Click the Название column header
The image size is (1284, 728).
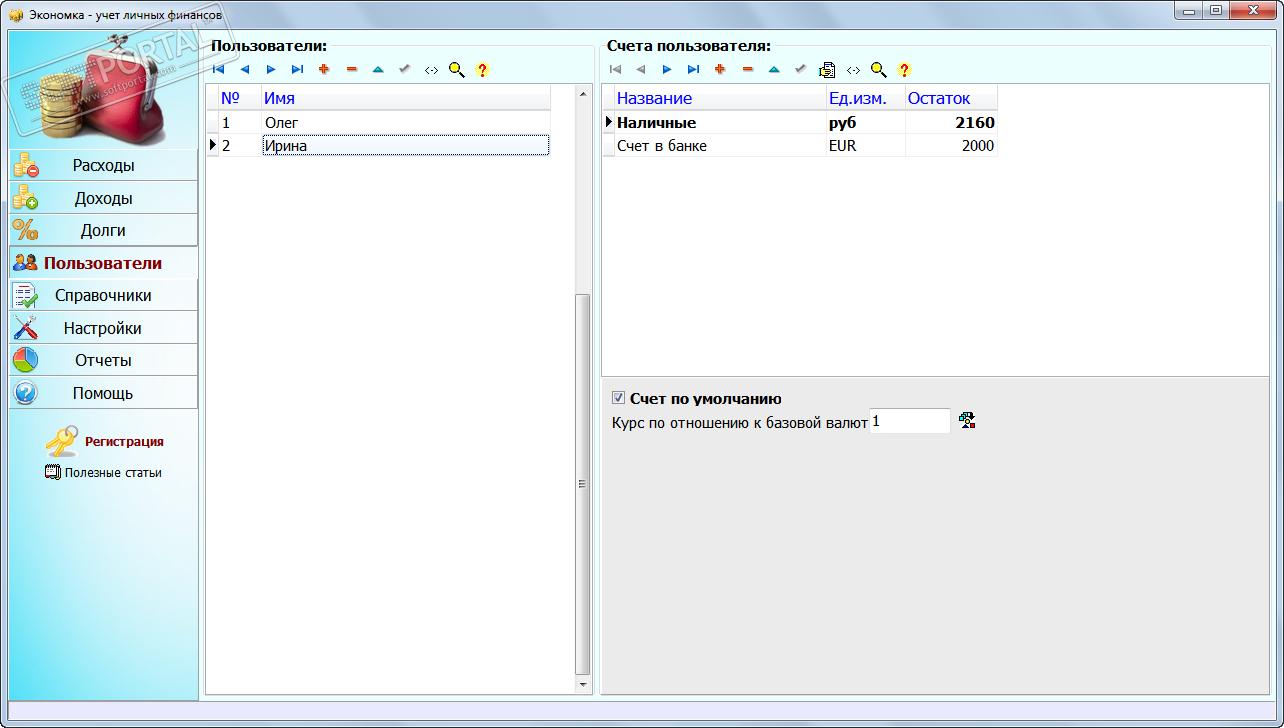(720, 98)
